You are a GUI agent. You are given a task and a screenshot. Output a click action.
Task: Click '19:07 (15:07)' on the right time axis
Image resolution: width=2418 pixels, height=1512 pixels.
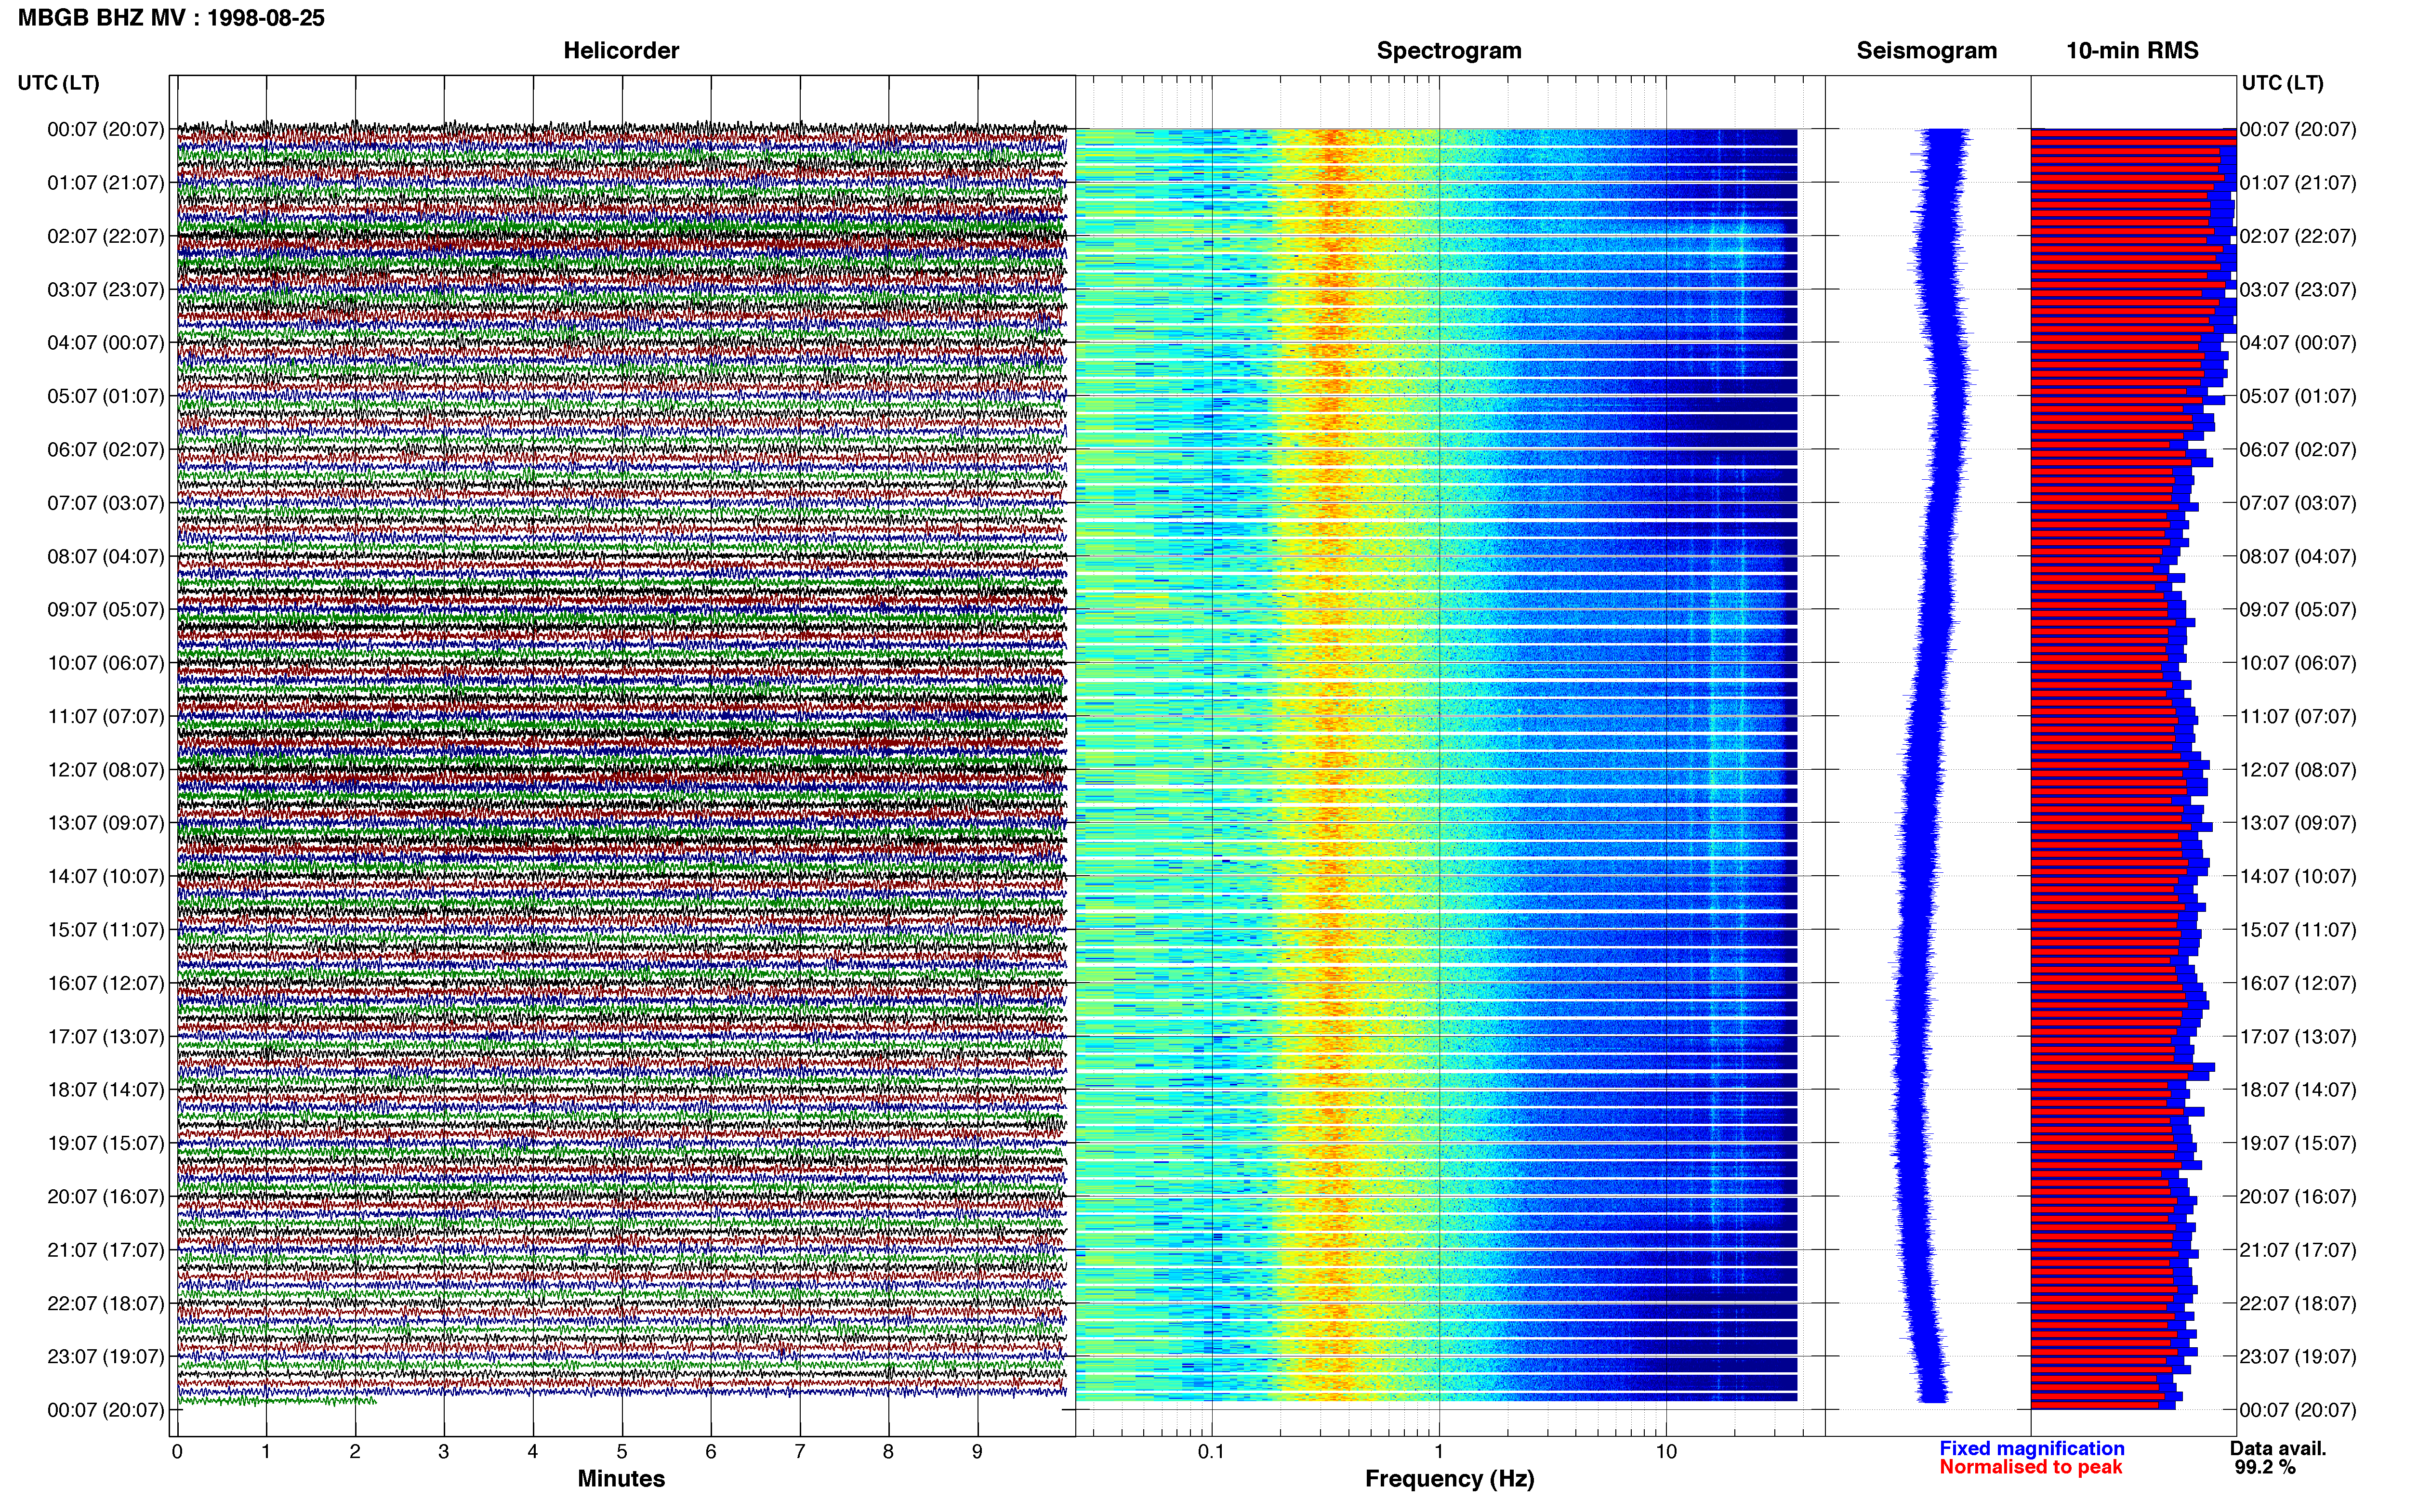[x=2298, y=1143]
